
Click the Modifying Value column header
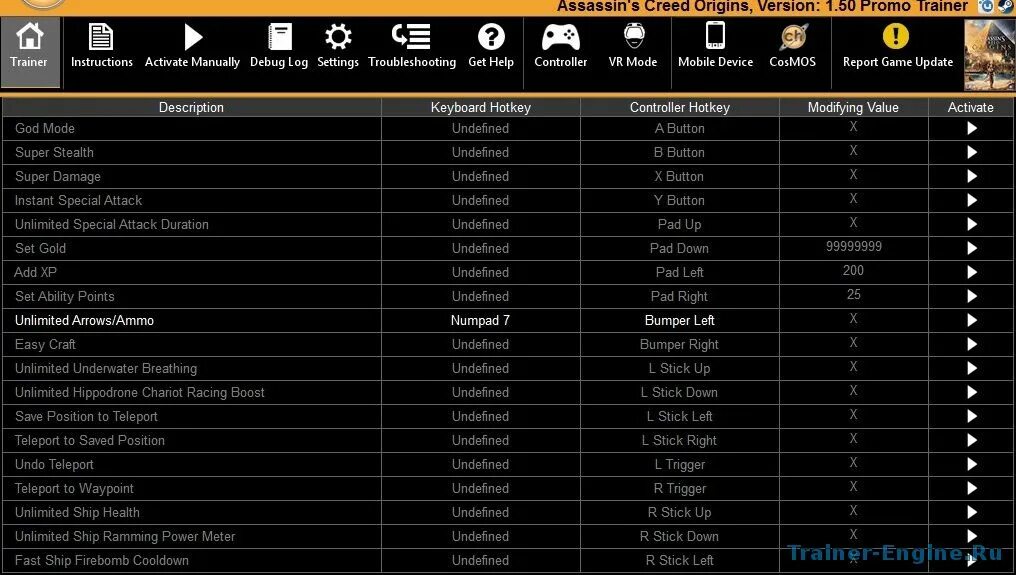click(853, 107)
